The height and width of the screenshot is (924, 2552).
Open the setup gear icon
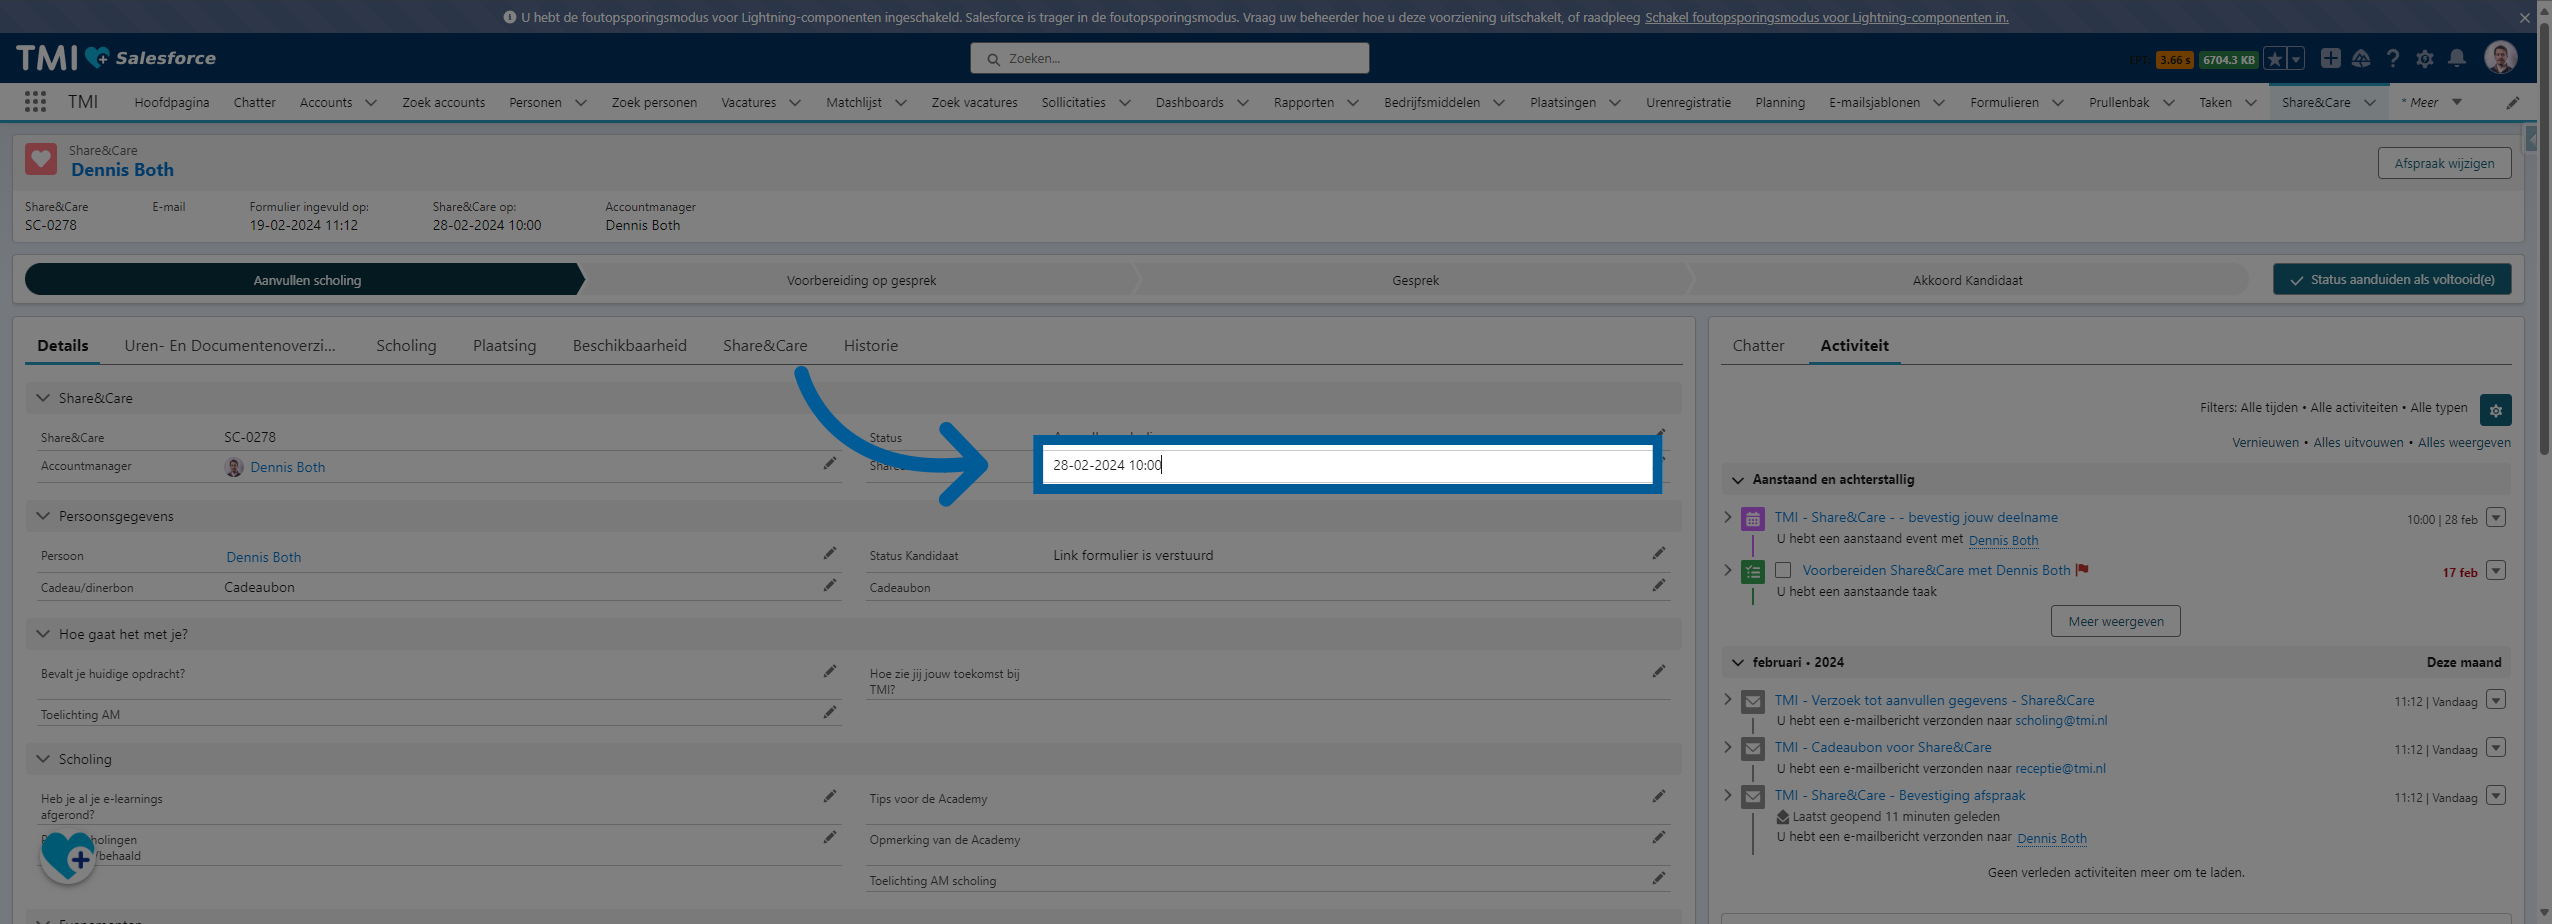coord(2424,59)
